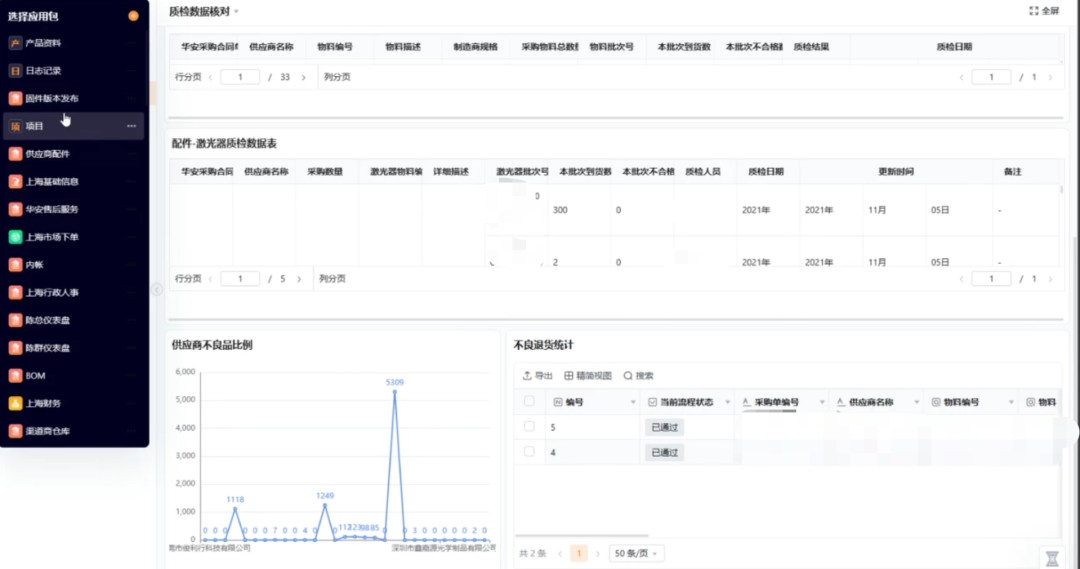Open the 陈群仪表盘 dashboard app
This screenshot has width=1080, height=569.
(74, 348)
